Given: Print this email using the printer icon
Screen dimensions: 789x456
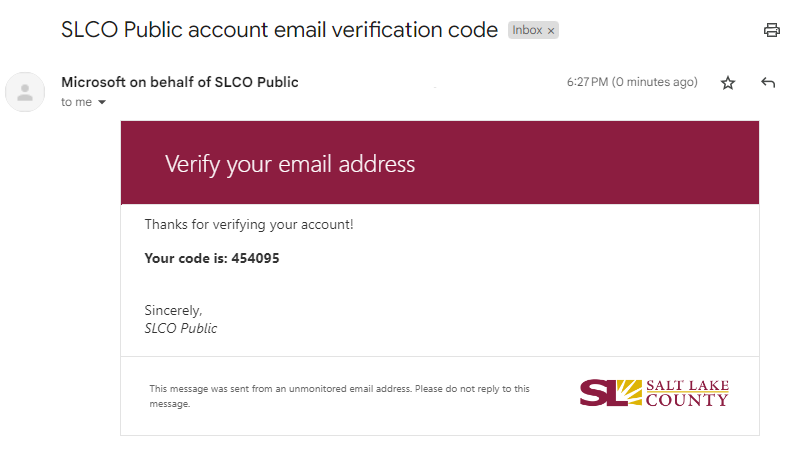Looking at the screenshot, I should (771, 30).
